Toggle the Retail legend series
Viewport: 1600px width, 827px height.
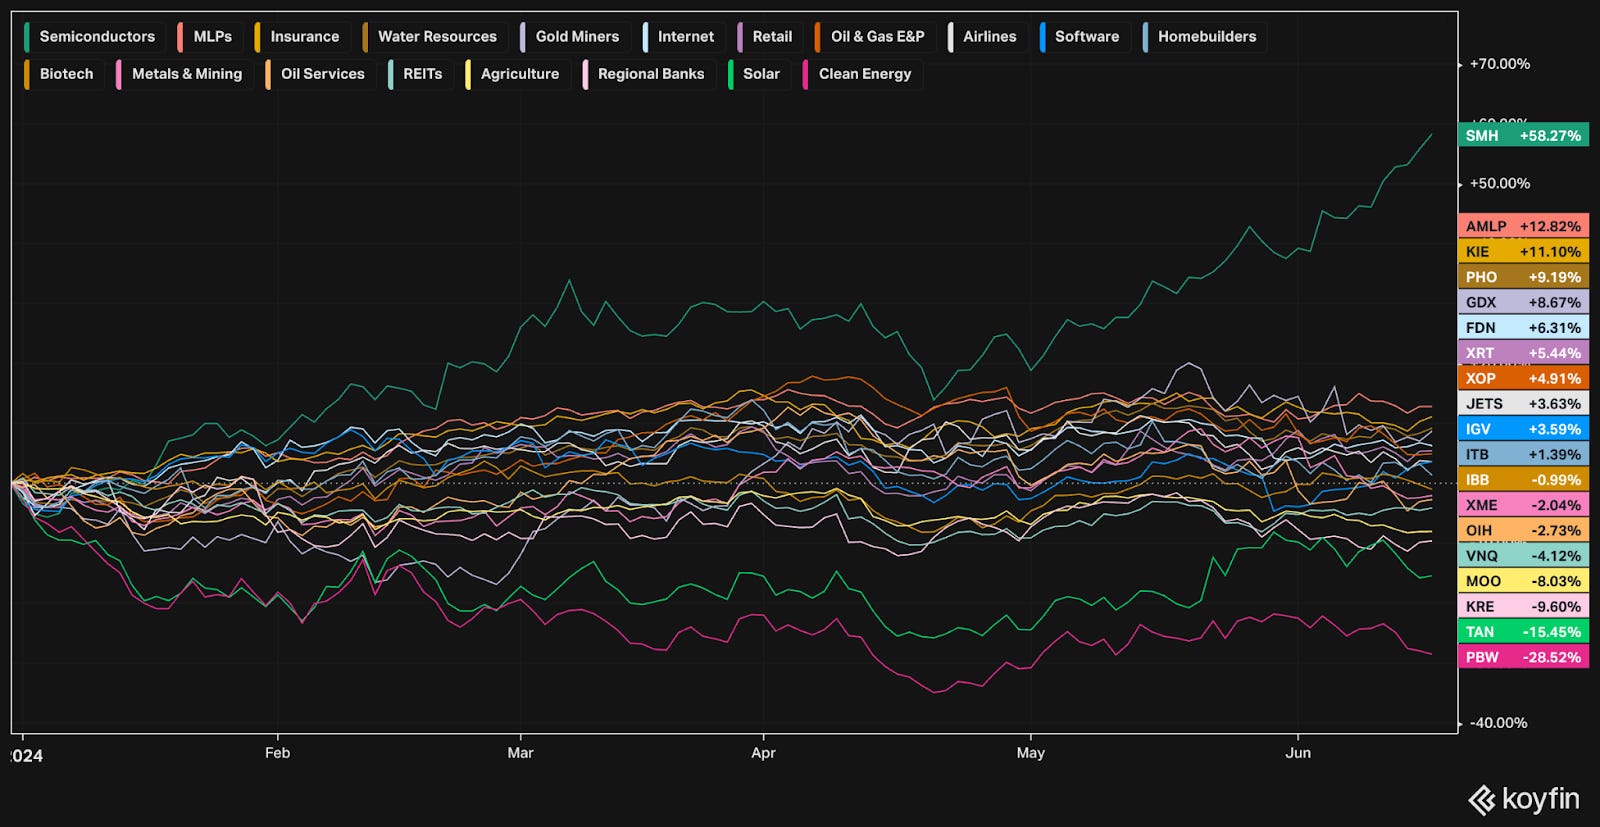[x=769, y=37]
